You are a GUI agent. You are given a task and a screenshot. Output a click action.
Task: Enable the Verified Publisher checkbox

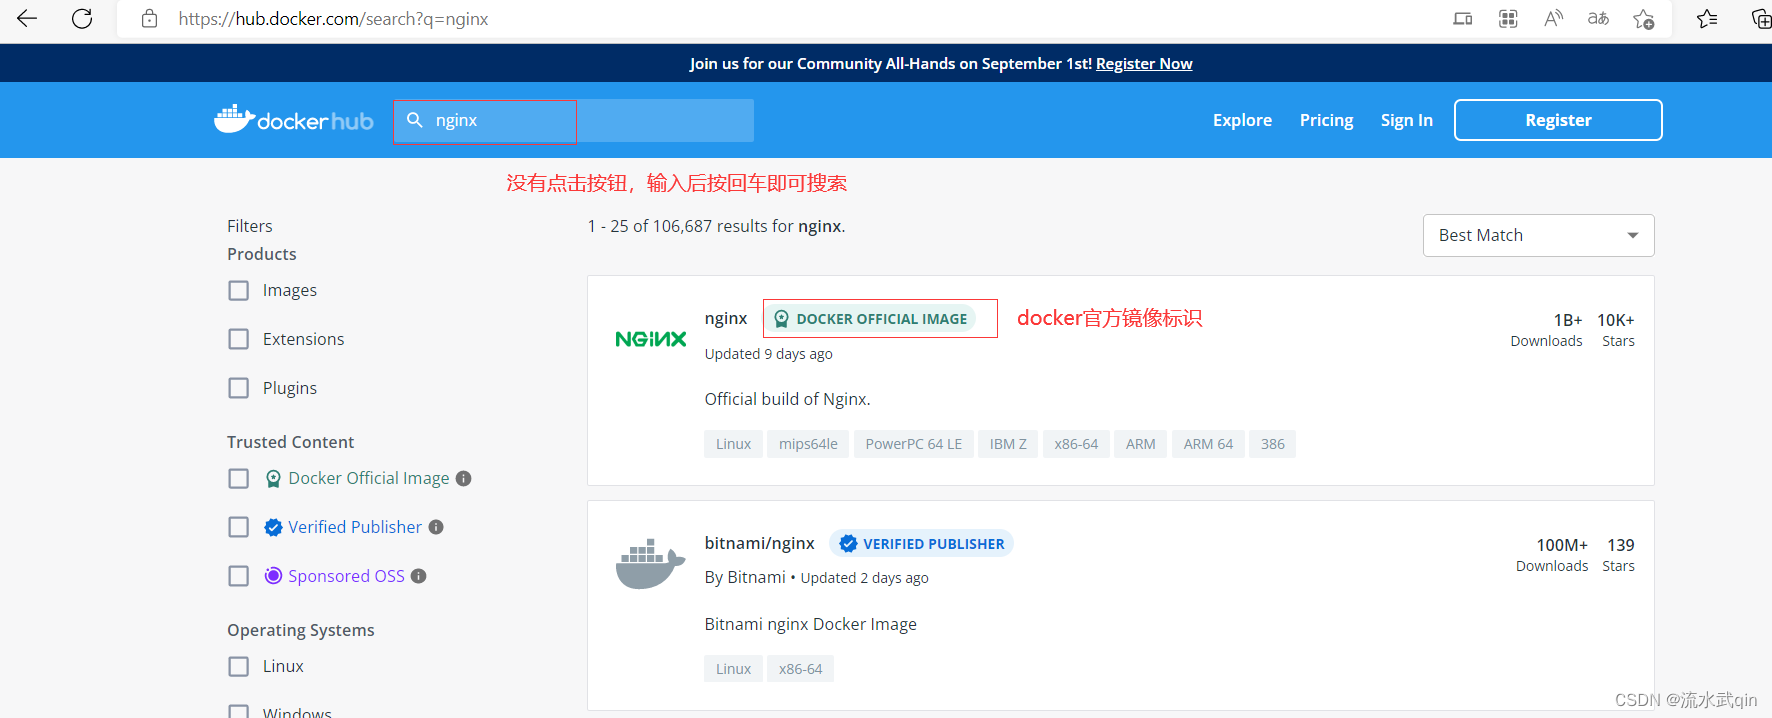point(238,527)
